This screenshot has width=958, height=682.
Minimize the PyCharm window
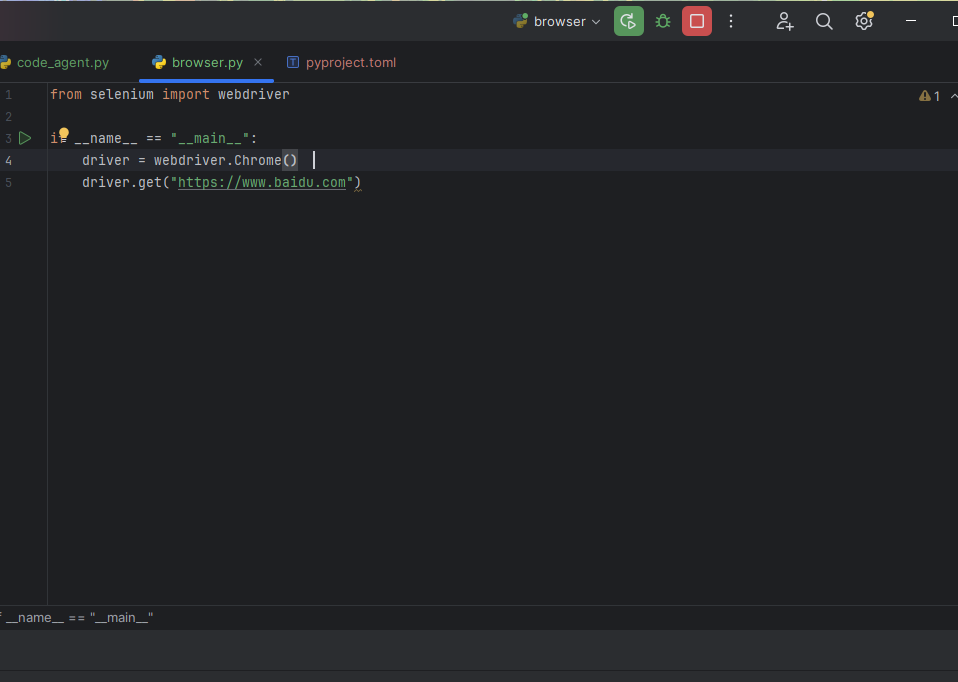910,21
